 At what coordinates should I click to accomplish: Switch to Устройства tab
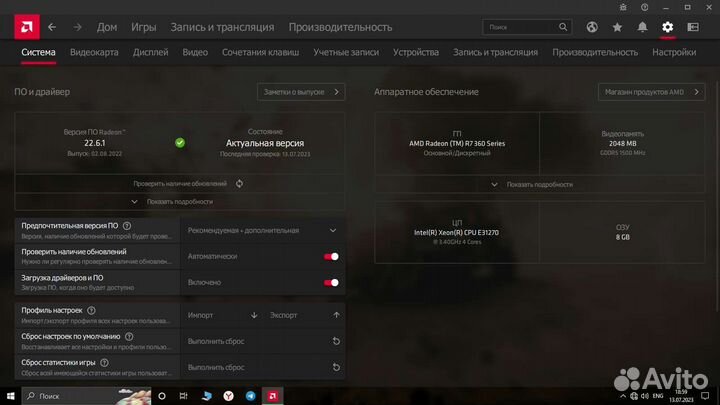pos(416,52)
